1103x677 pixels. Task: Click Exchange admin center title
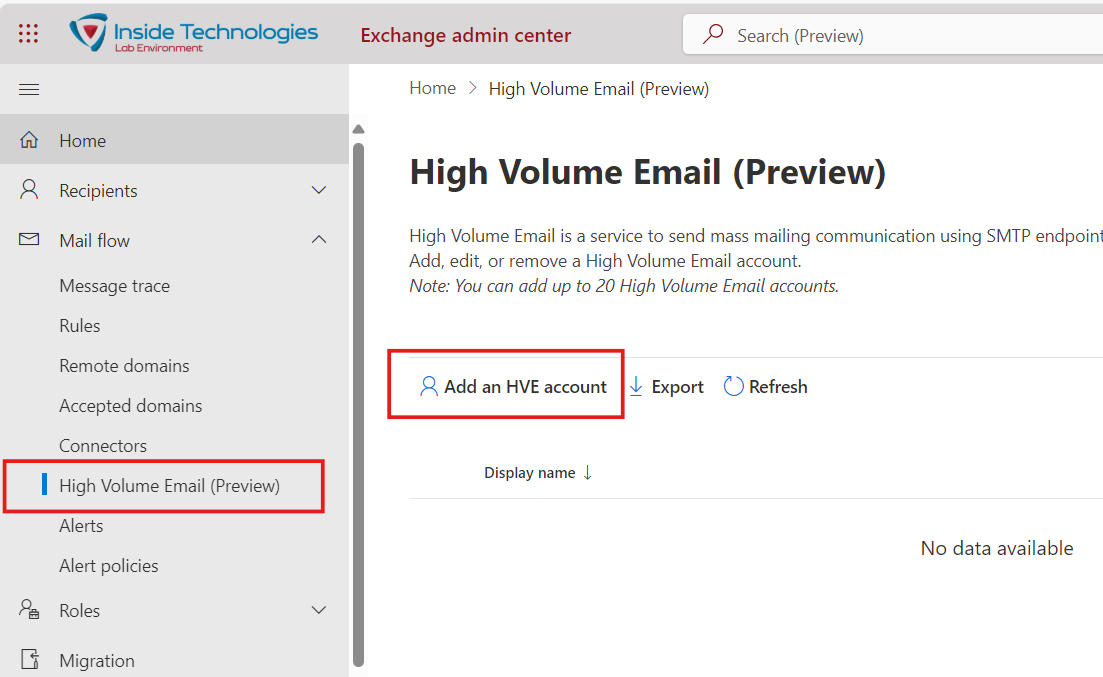466,35
